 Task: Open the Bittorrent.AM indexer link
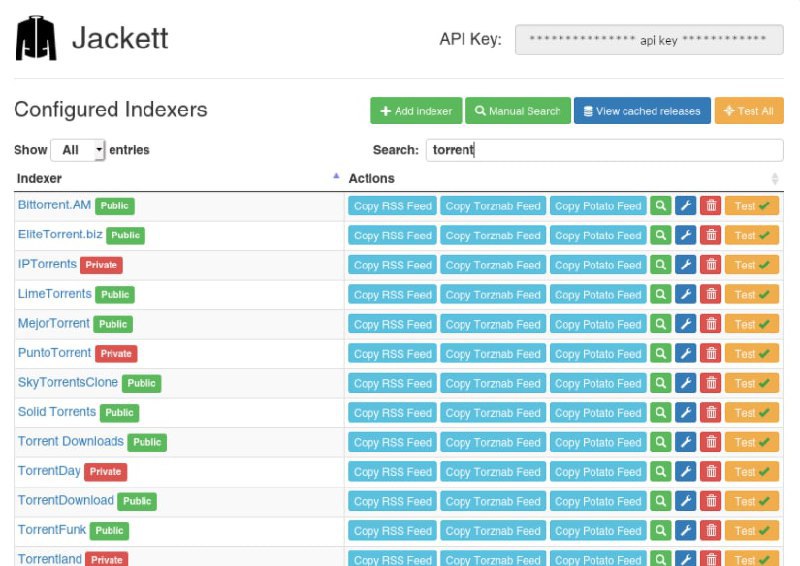click(54, 205)
